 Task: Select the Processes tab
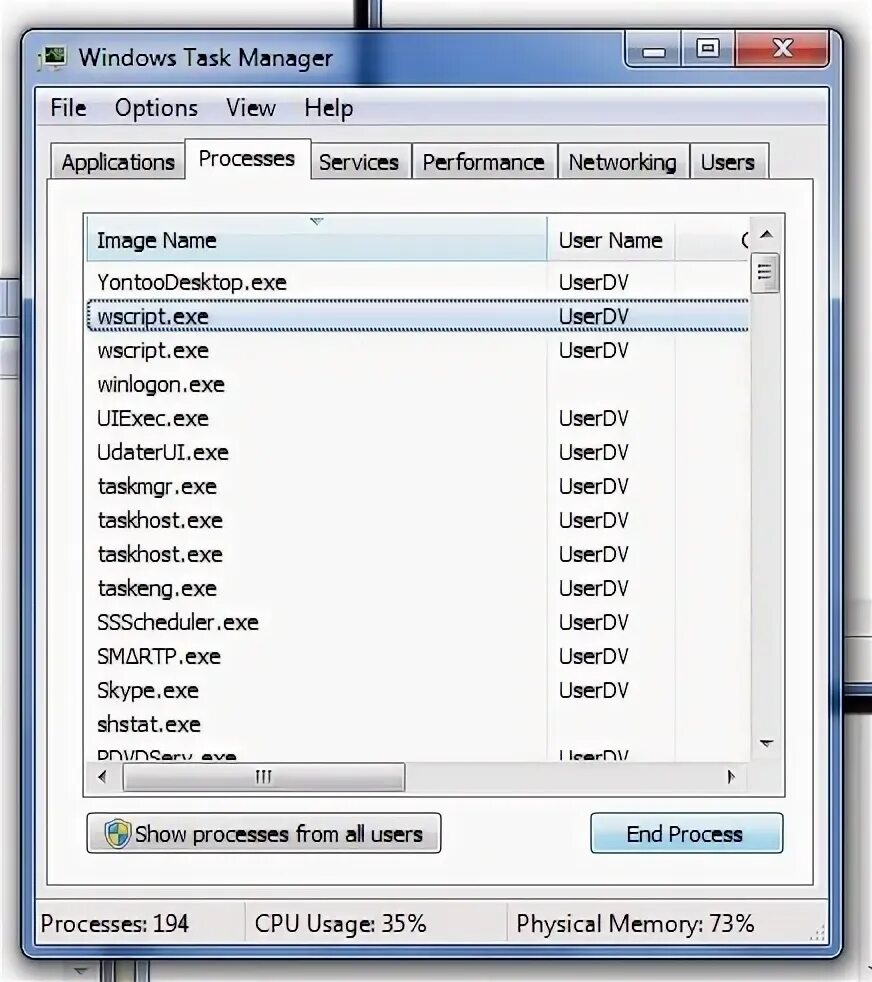click(247, 159)
